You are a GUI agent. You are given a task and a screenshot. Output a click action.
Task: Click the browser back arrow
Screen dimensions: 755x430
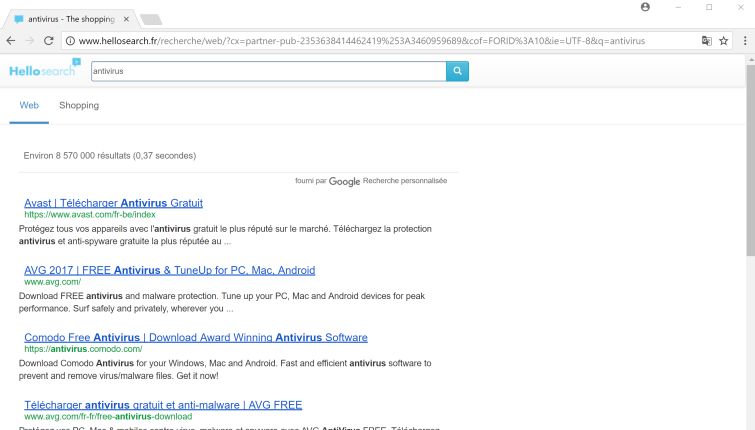click(11, 41)
